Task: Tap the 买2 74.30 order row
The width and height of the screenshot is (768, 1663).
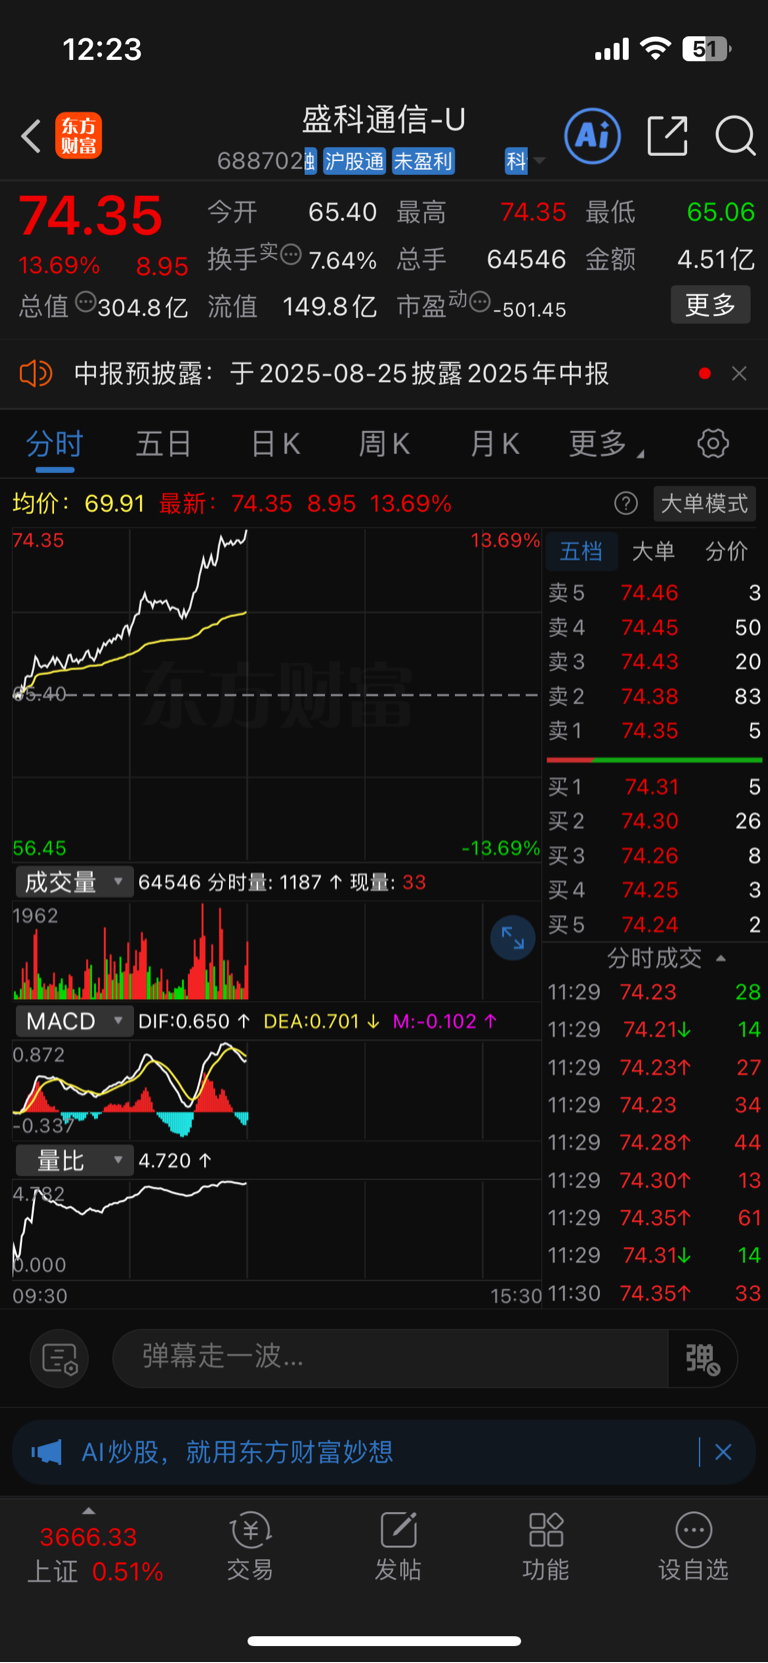Action: point(654,821)
